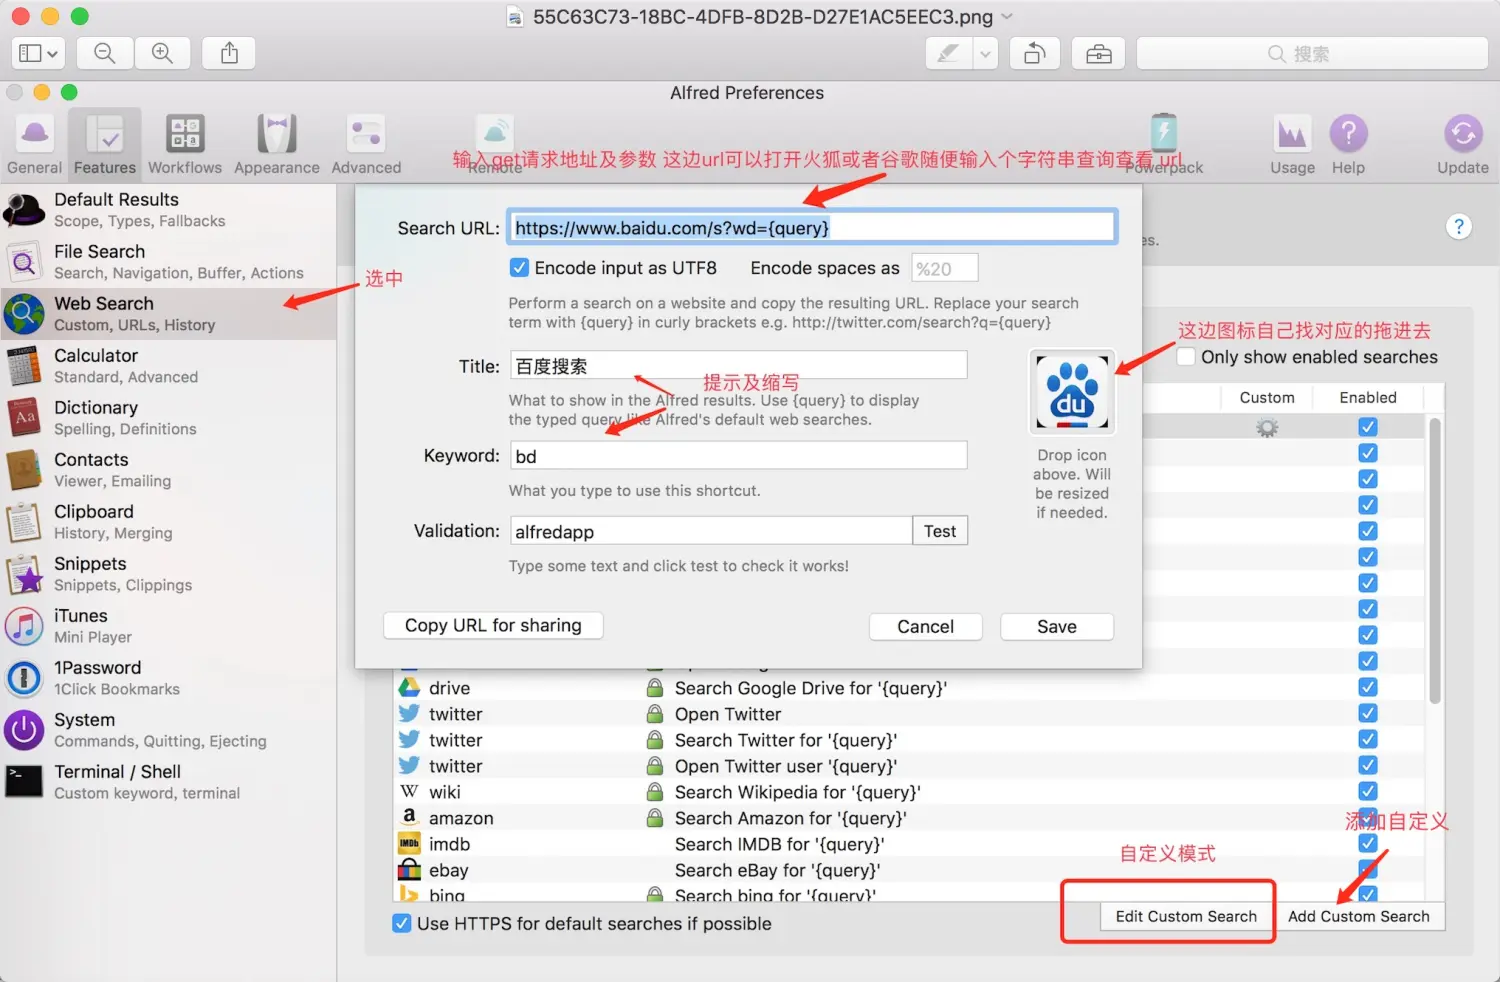
Task: Toggle Only show enabled searches checkbox
Action: click(x=1186, y=357)
